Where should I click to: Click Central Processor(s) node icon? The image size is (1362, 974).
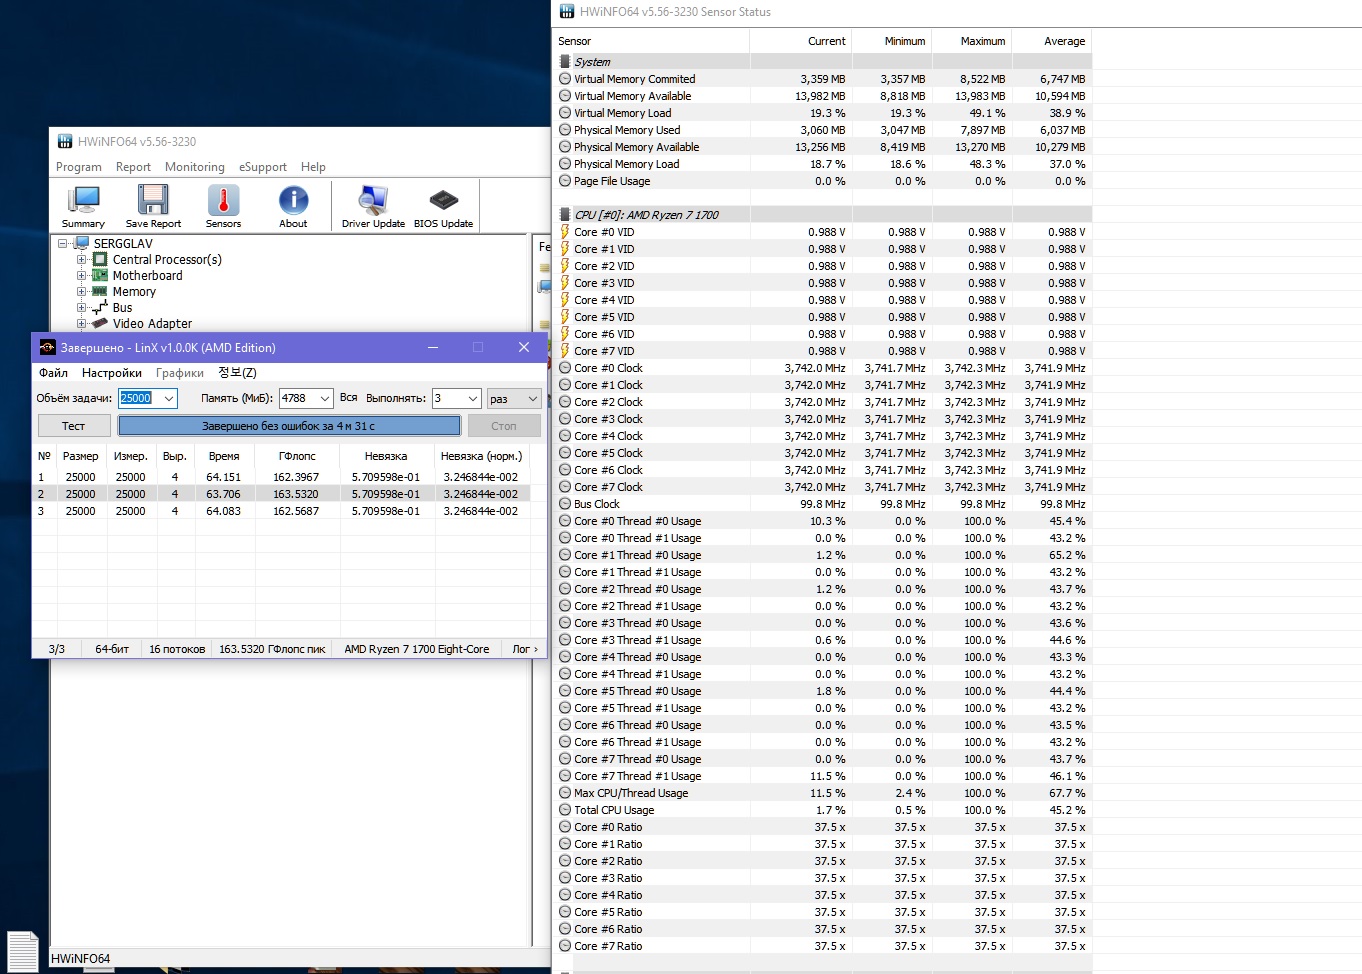[x=100, y=259]
